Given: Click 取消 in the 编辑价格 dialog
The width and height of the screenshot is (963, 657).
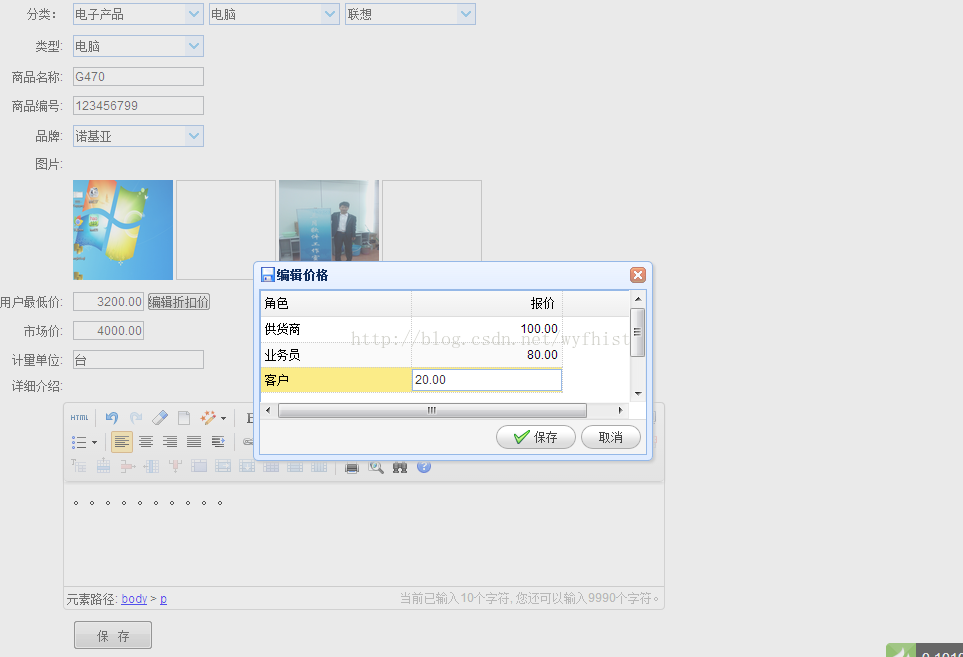Looking at the screenshot, I should coord(610,437).
